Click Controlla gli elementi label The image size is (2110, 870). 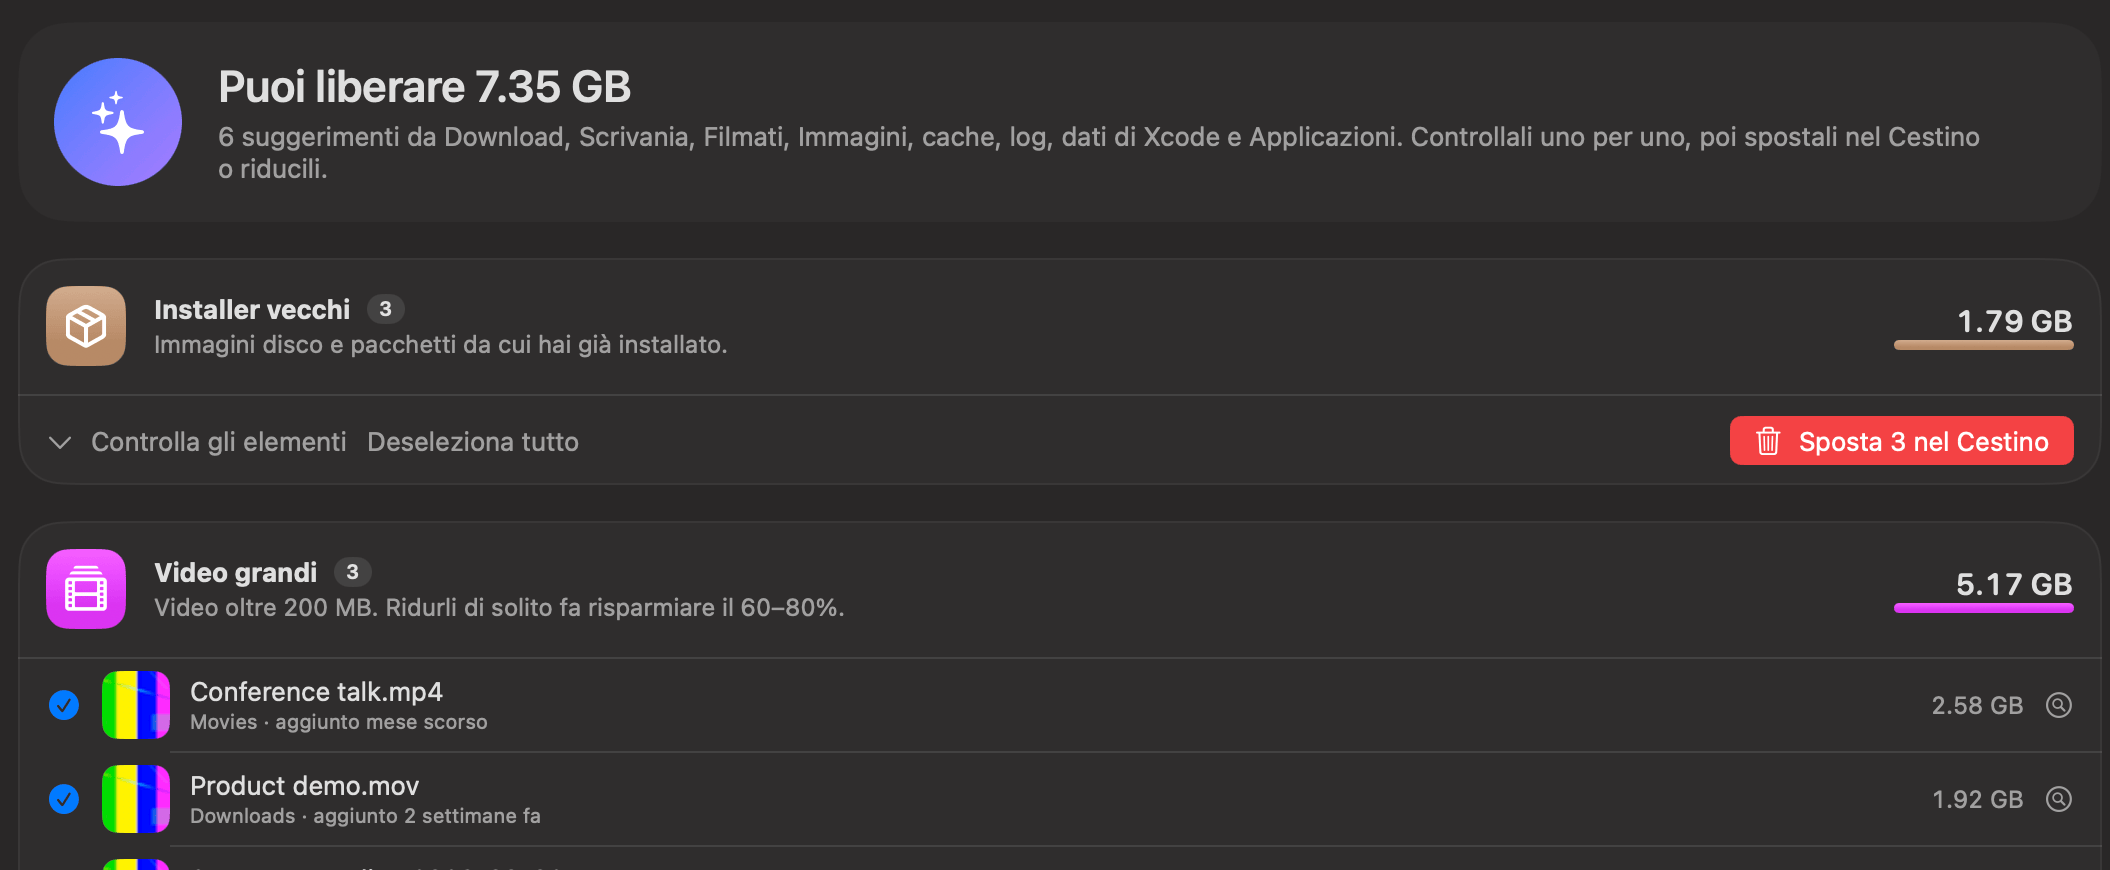(219, 442)
